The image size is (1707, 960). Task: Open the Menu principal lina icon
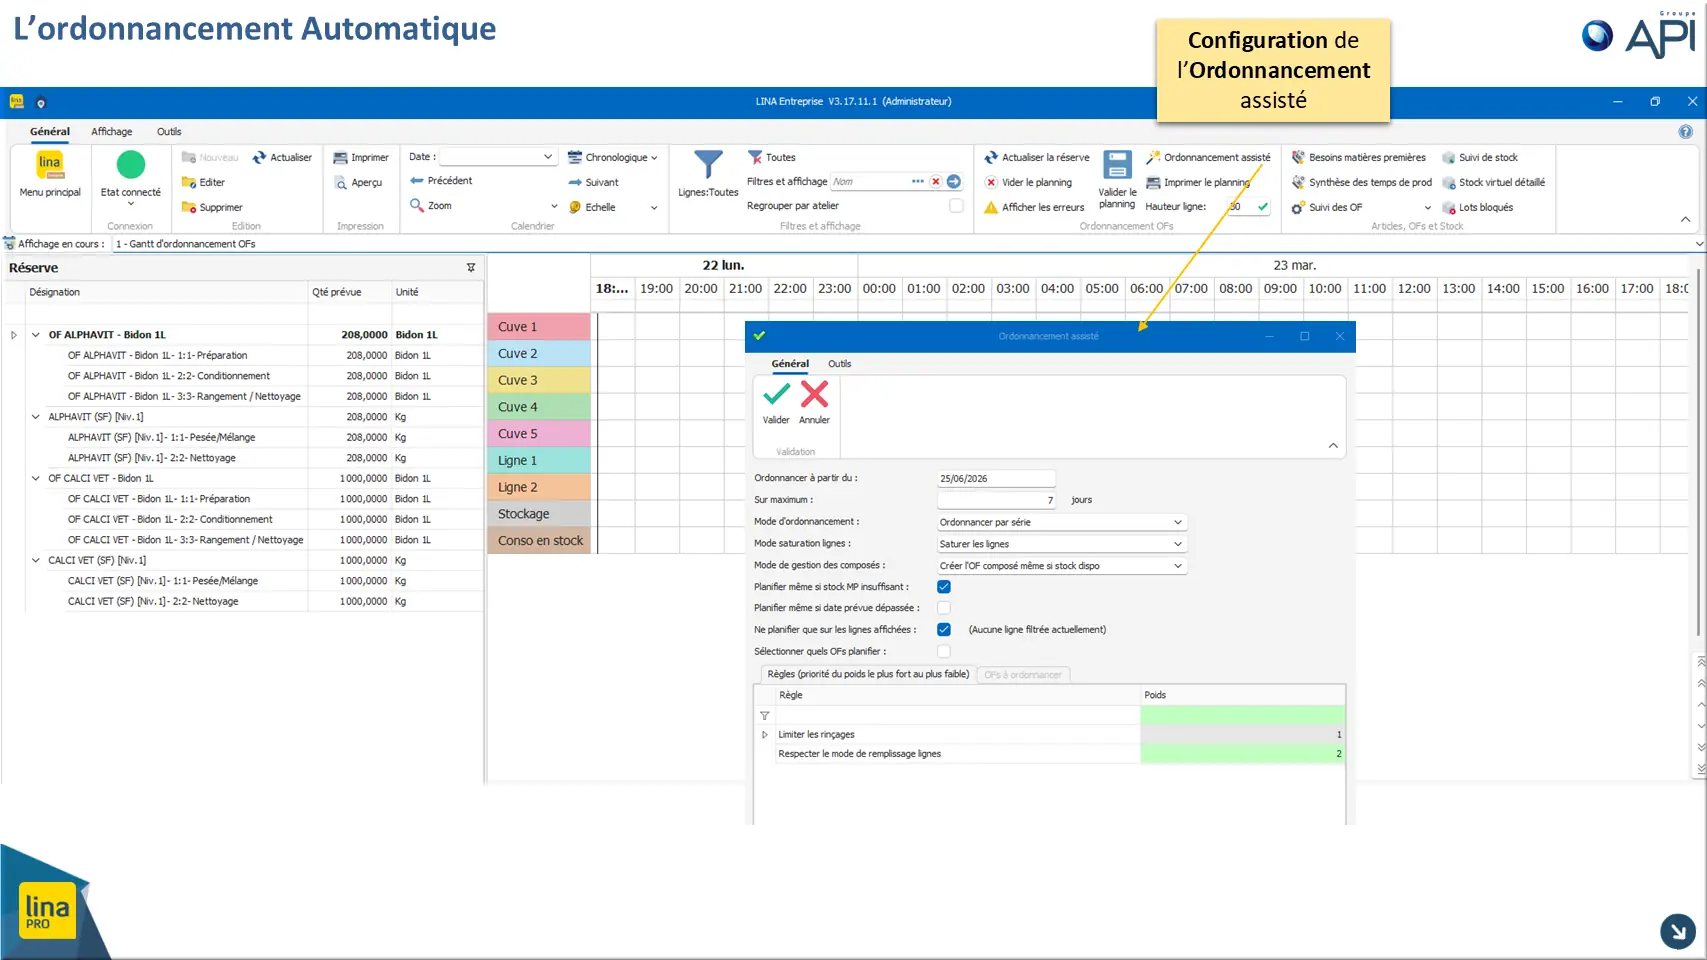(x=50, y=165)
